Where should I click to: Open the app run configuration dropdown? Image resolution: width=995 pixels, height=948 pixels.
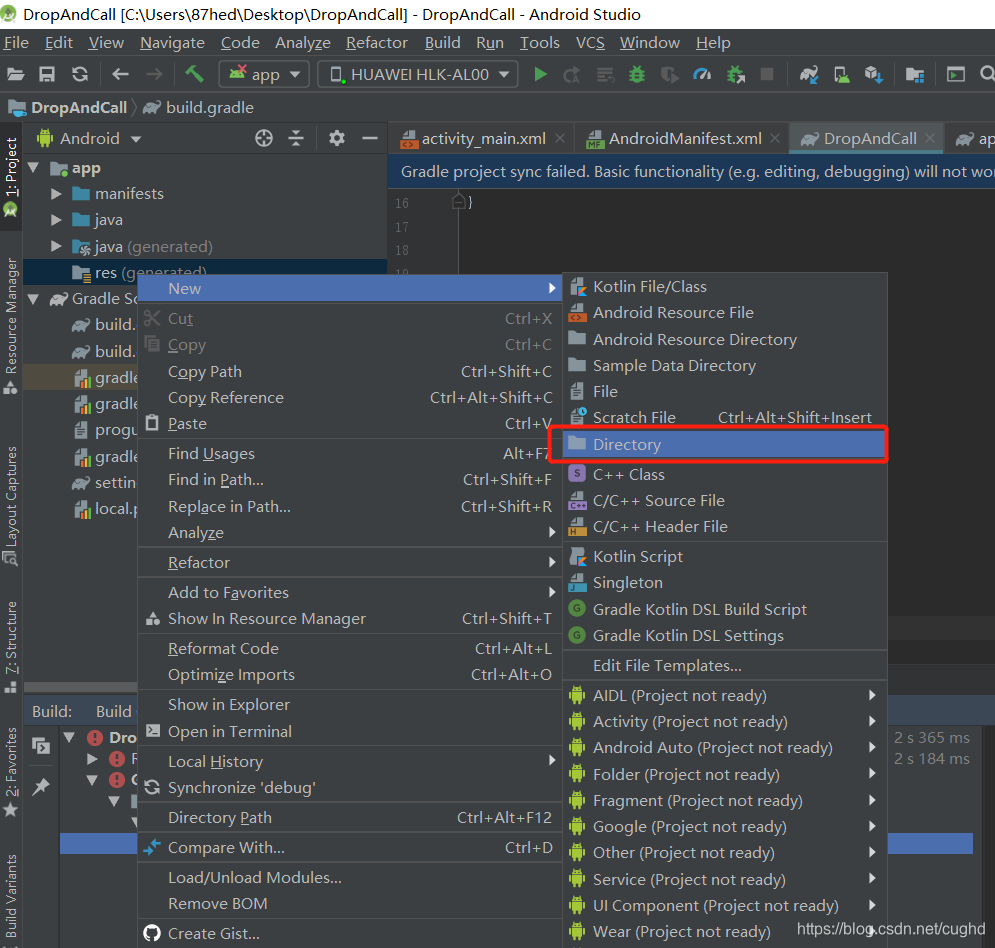pyautogui.click(x=264, y=74)
